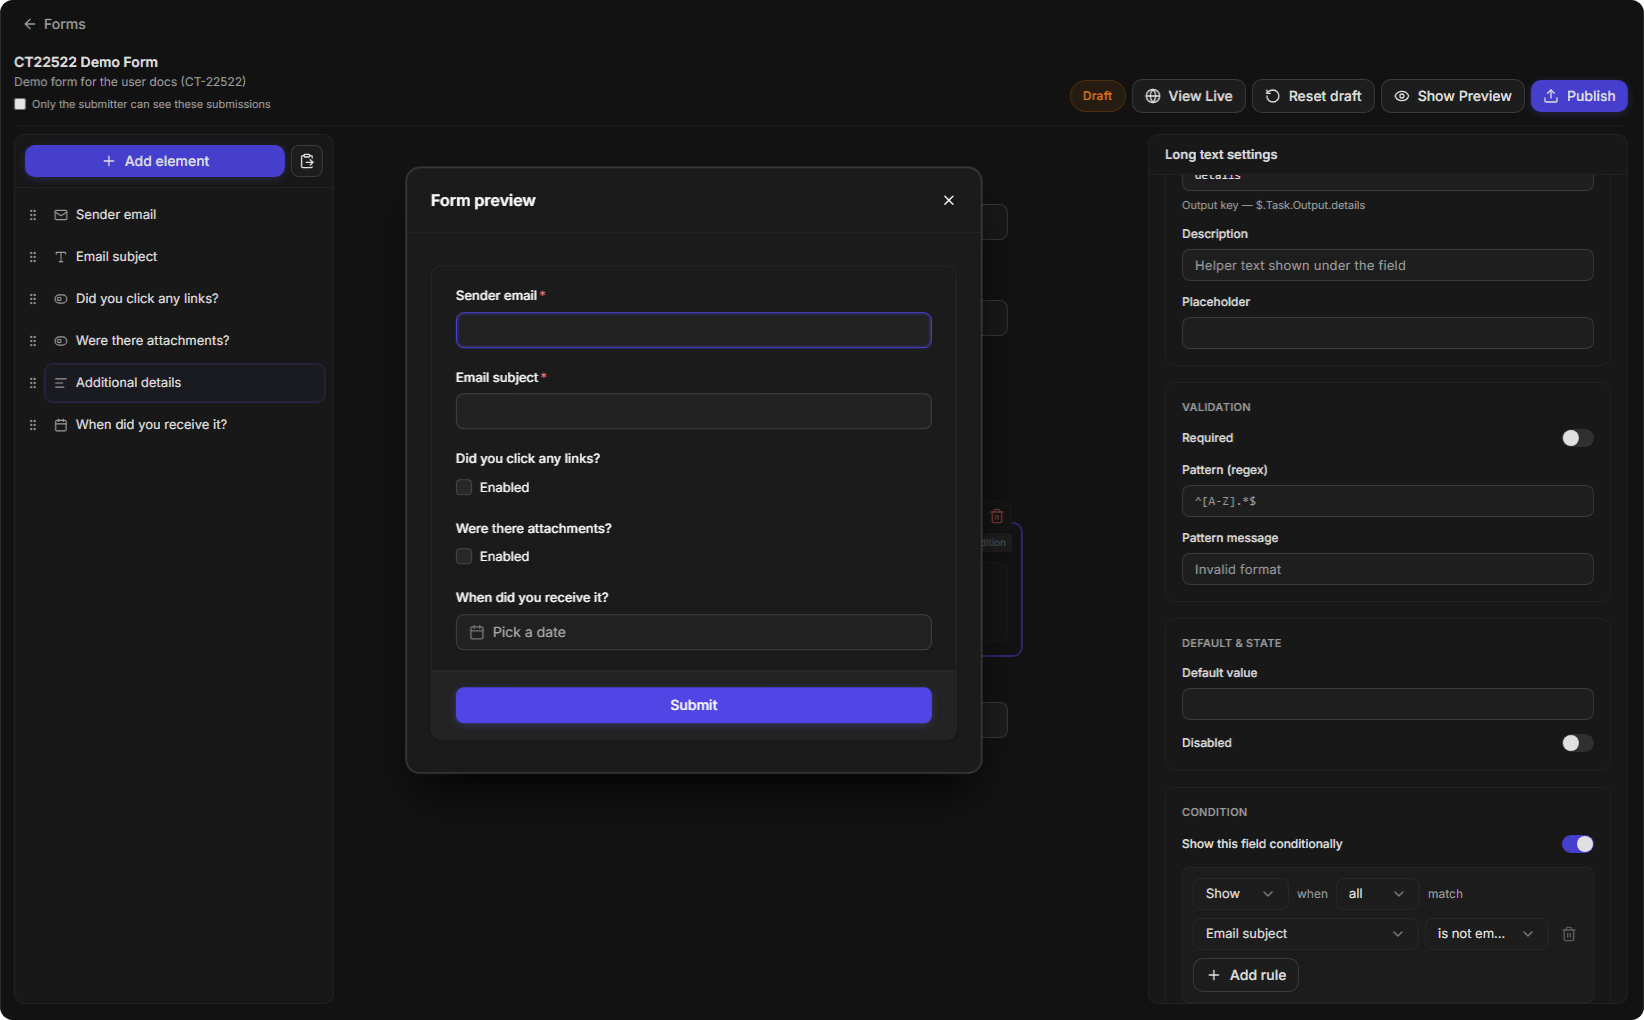Image resolution: width=1644 pixels, height=1020 pixels.
Task: Click the Default value input field
Action: point(1387,704)
